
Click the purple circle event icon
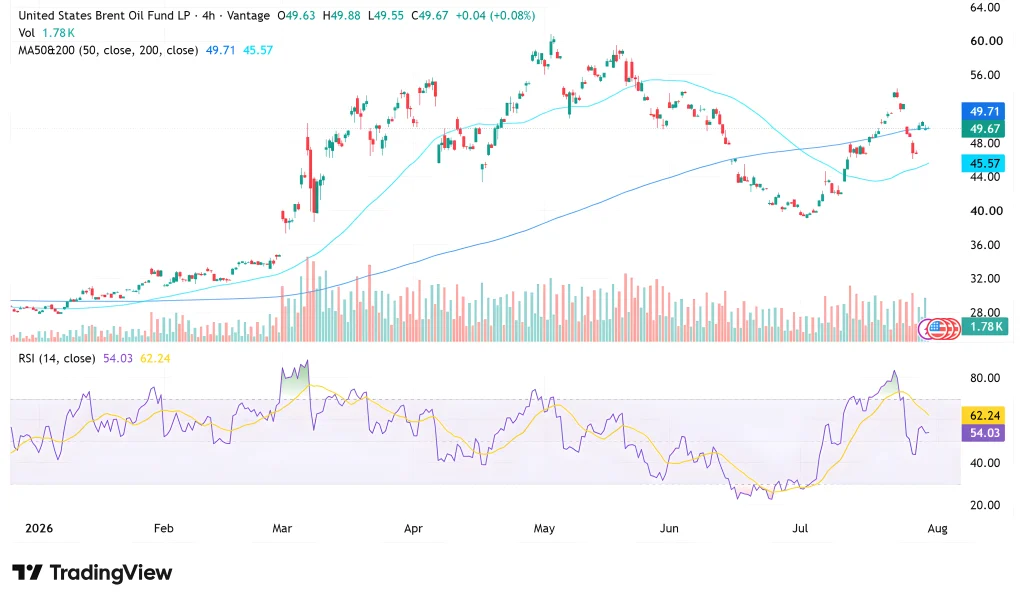pyautogui.click(x=925, y=329)
